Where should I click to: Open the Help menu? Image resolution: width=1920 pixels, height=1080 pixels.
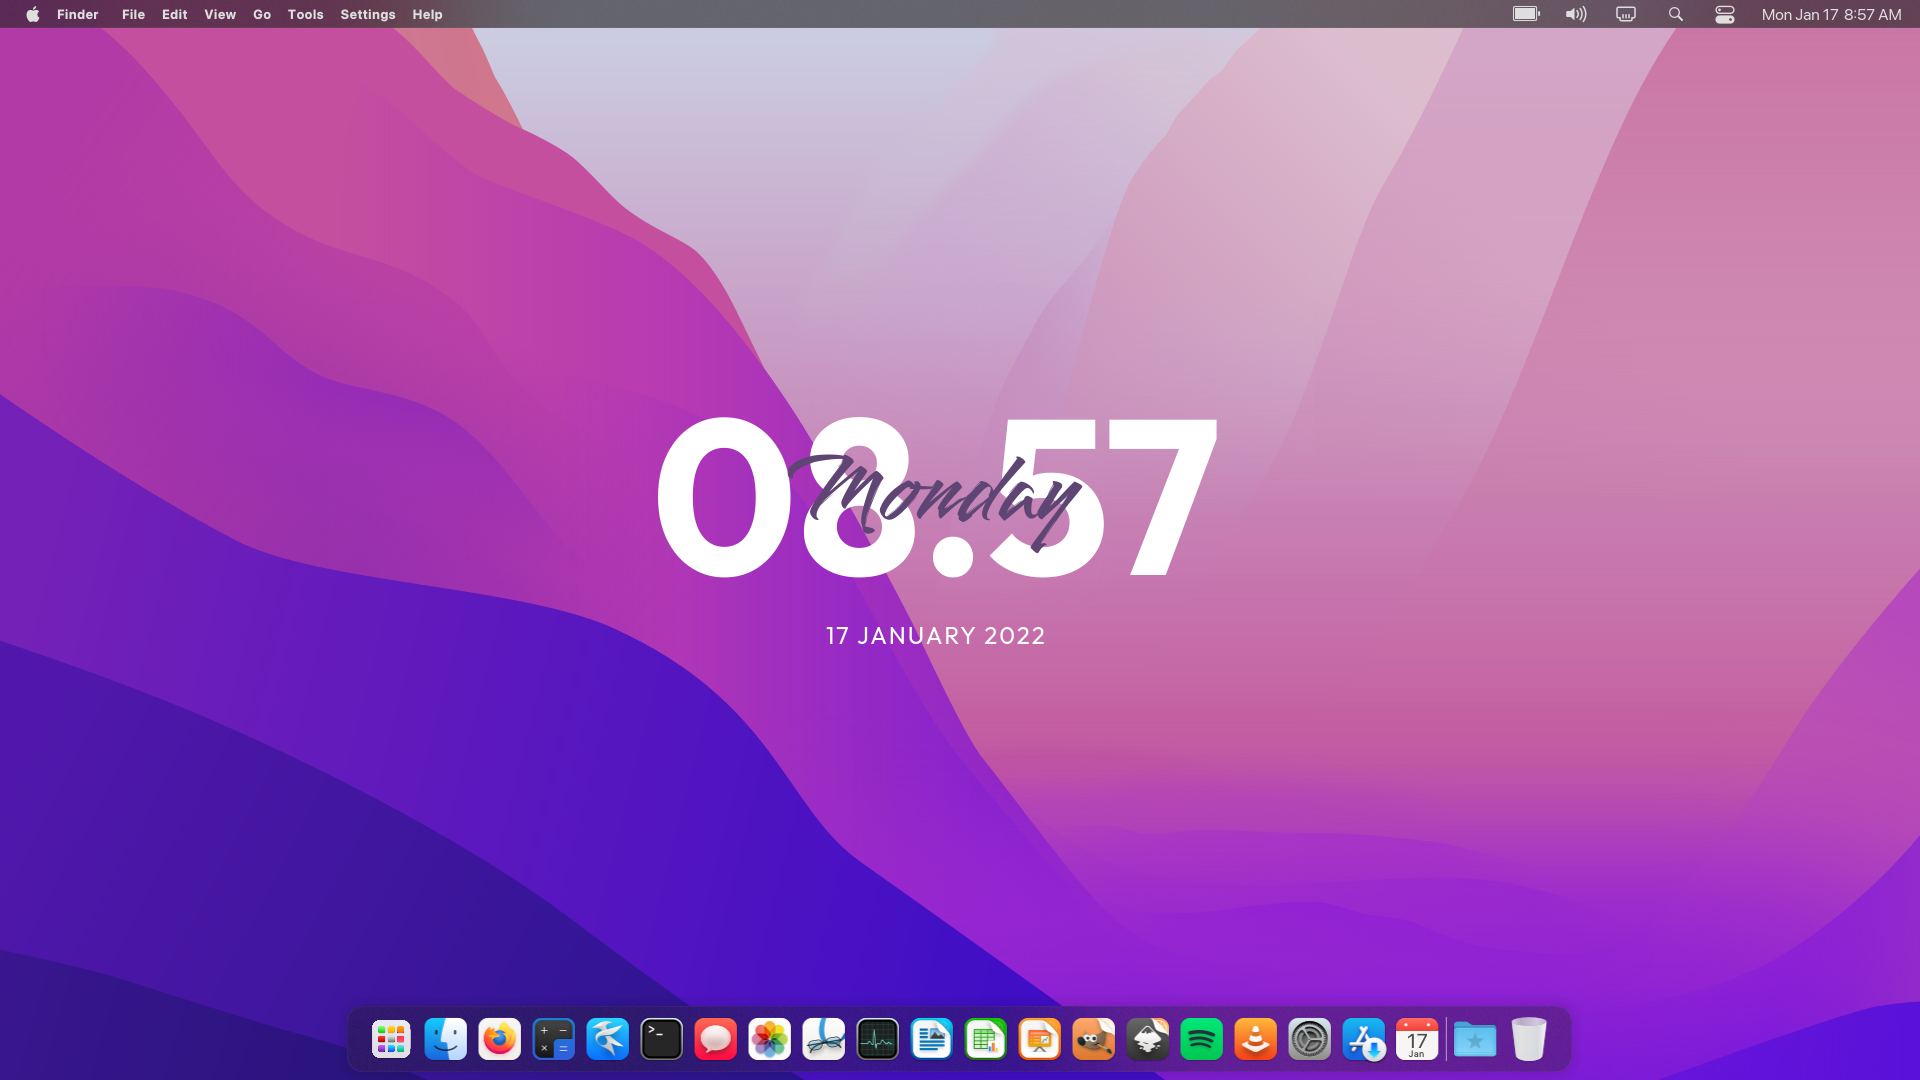coord(427,14)
